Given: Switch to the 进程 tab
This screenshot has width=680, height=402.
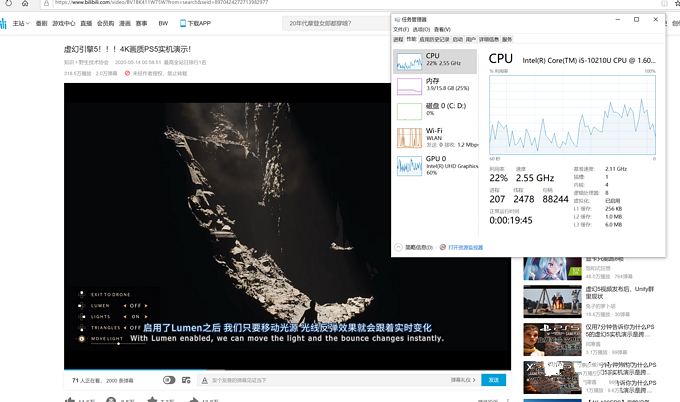Looking at the screenshot, I should [398, 39].
